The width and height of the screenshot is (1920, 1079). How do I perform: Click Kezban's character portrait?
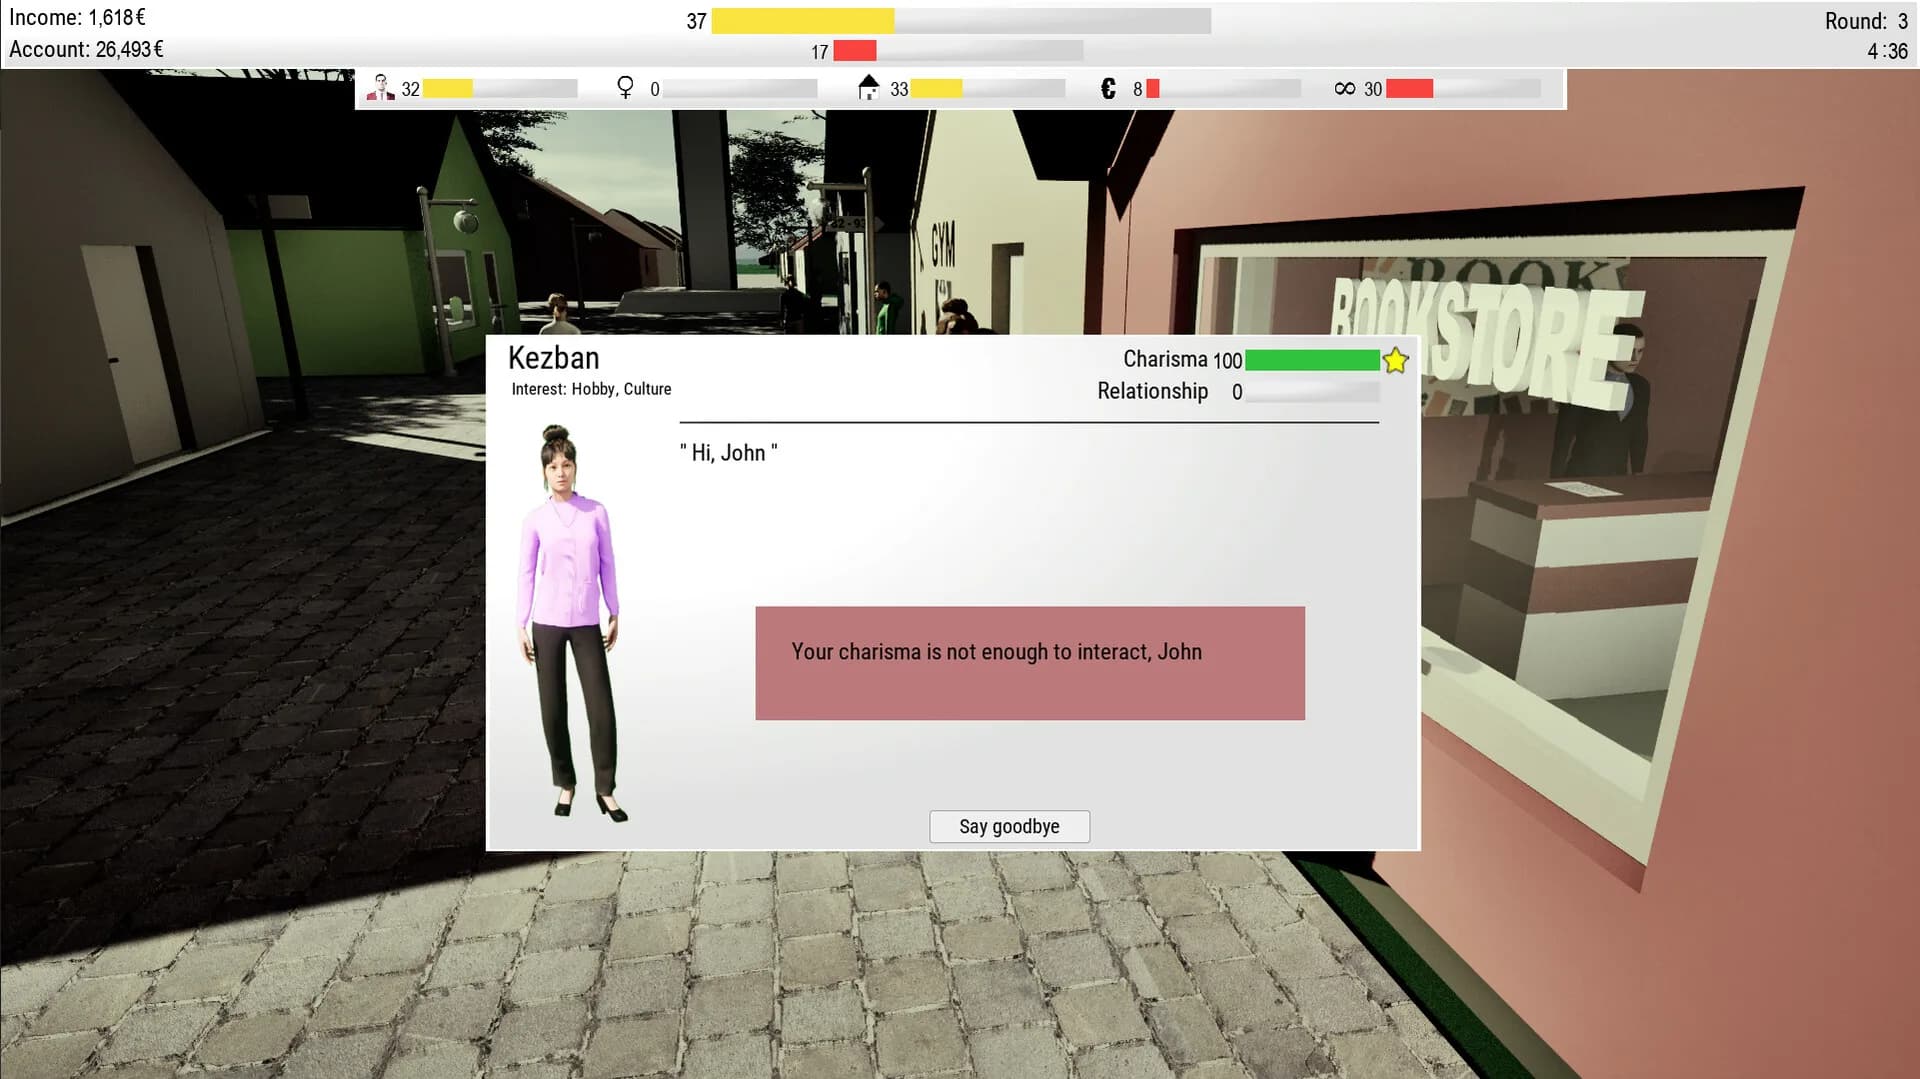(571, 623)
